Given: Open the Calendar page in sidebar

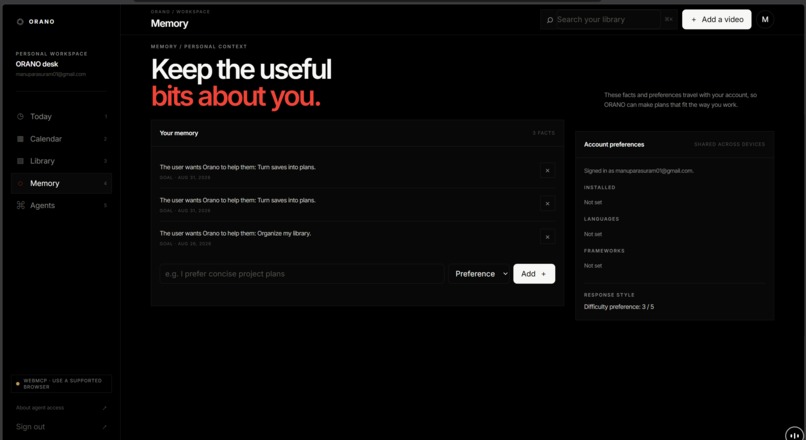Looking at the screenshot, I should coord(61,139).
